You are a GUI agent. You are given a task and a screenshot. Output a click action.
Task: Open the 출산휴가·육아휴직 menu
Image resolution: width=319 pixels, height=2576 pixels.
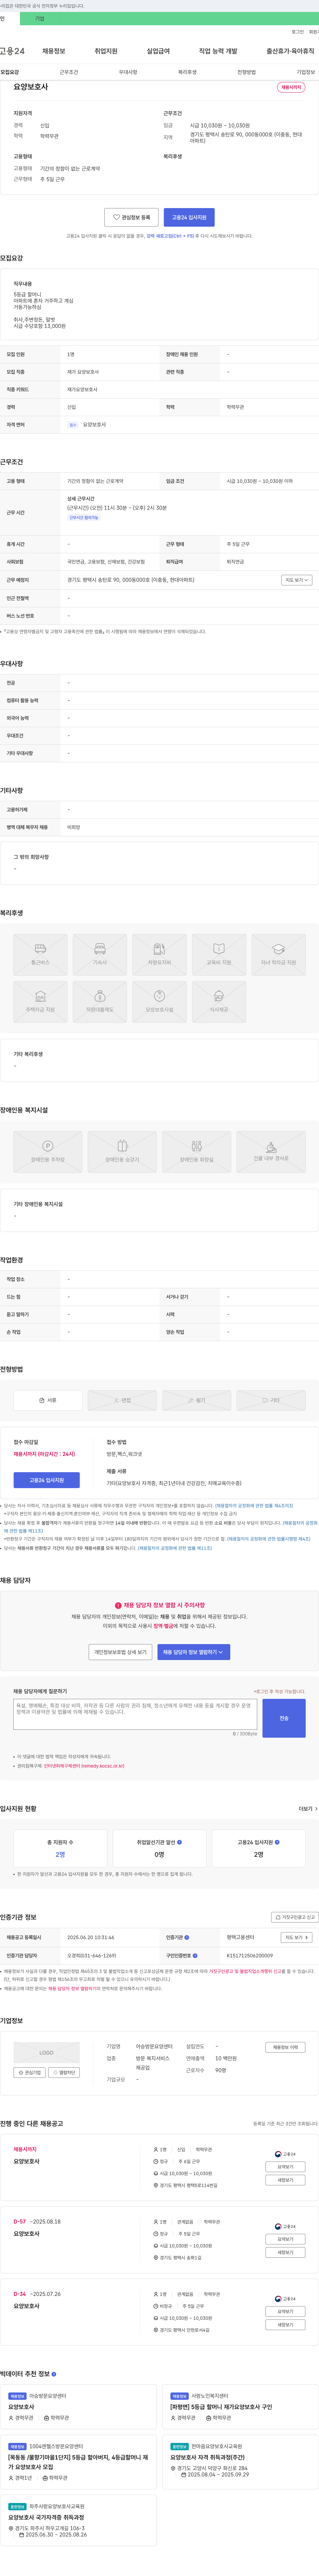tap(290, 51)
